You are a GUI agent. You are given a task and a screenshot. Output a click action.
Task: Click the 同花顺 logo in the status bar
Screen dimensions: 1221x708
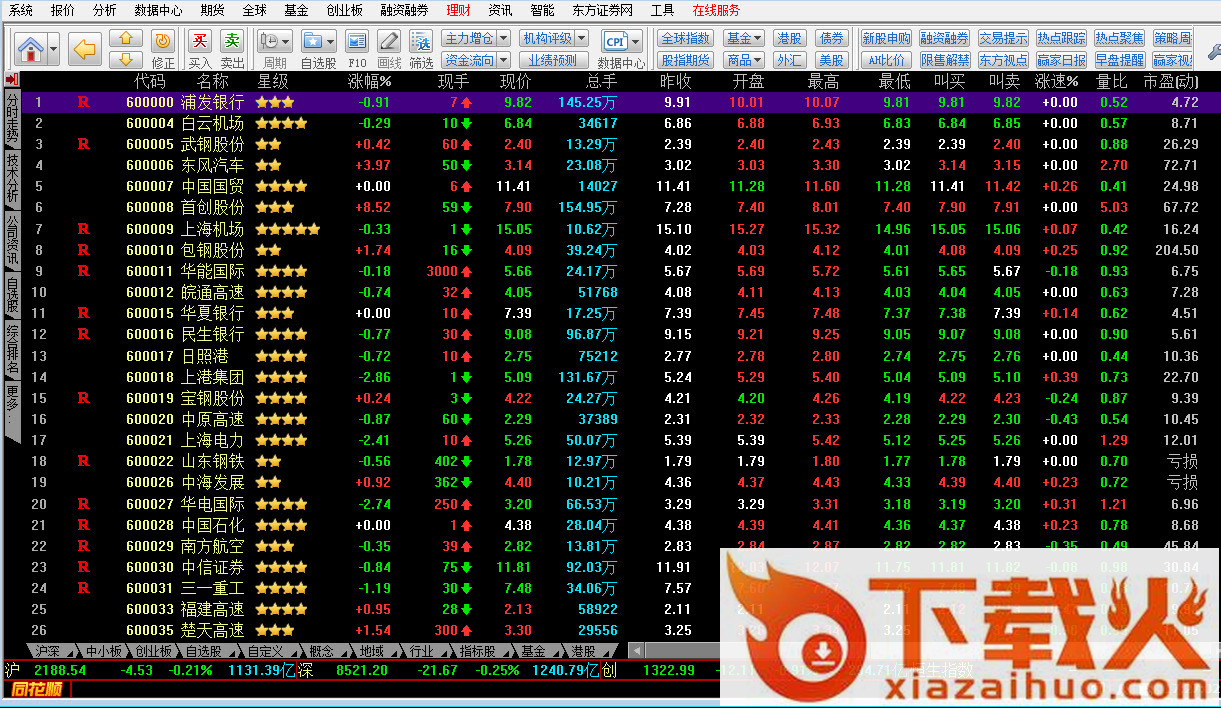coord(37,689)
